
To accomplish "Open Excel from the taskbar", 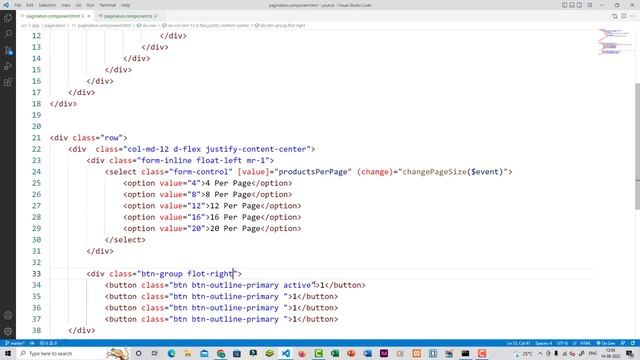I will pyautogui.click(x=335, y=353).
